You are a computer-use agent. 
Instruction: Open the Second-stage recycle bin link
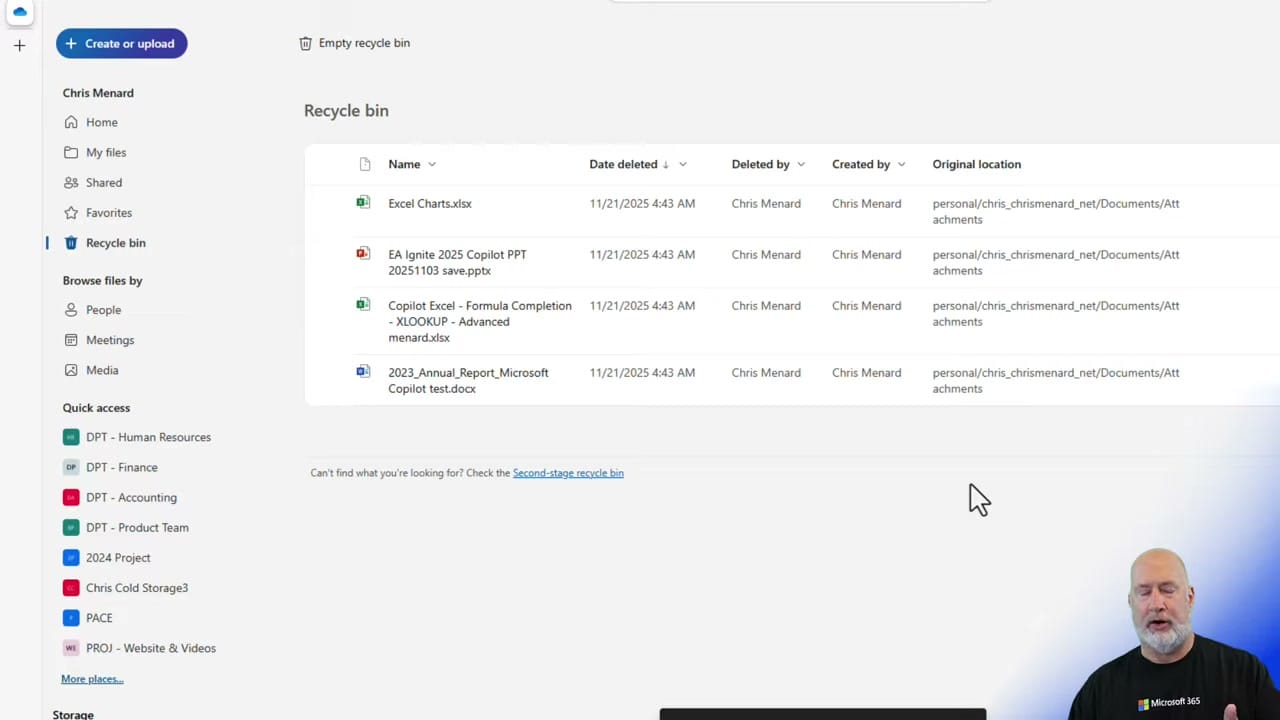(x=568, y=472)
